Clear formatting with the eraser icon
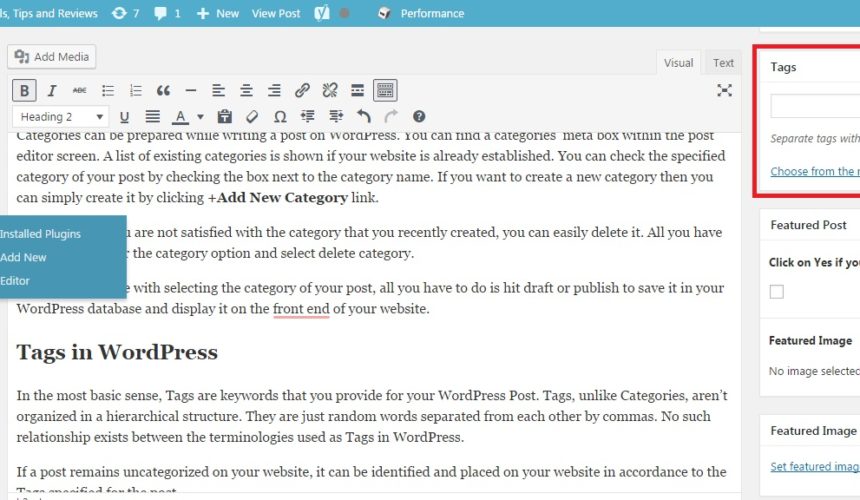This screenshot has width=860, height=500. [x=252, y=117]
